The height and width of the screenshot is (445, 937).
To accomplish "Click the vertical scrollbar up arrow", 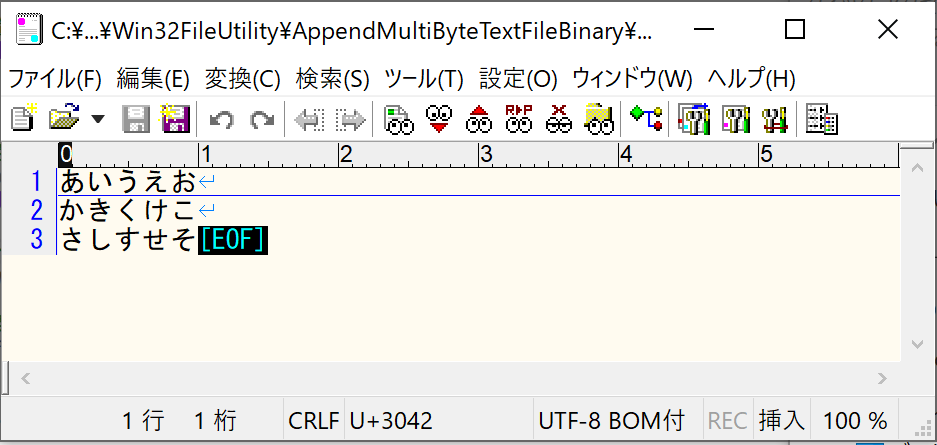I will click(917, 168).
